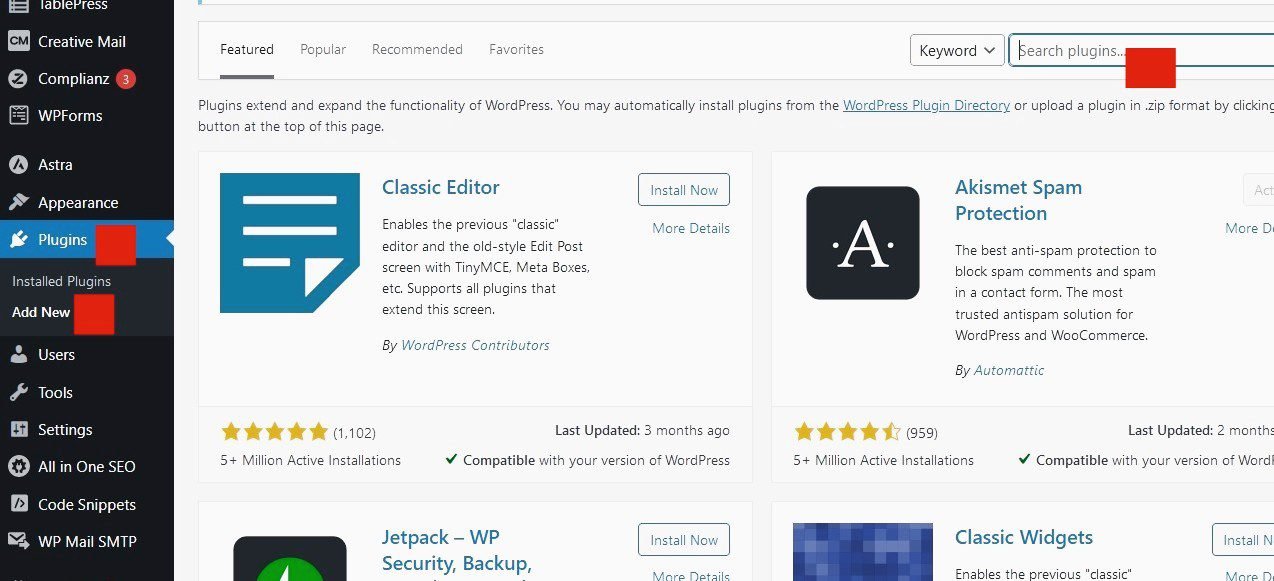Click the WP Mail SMTP envelope icon
This screenshot has width=1274, height=581.
[x=18, y=542]
